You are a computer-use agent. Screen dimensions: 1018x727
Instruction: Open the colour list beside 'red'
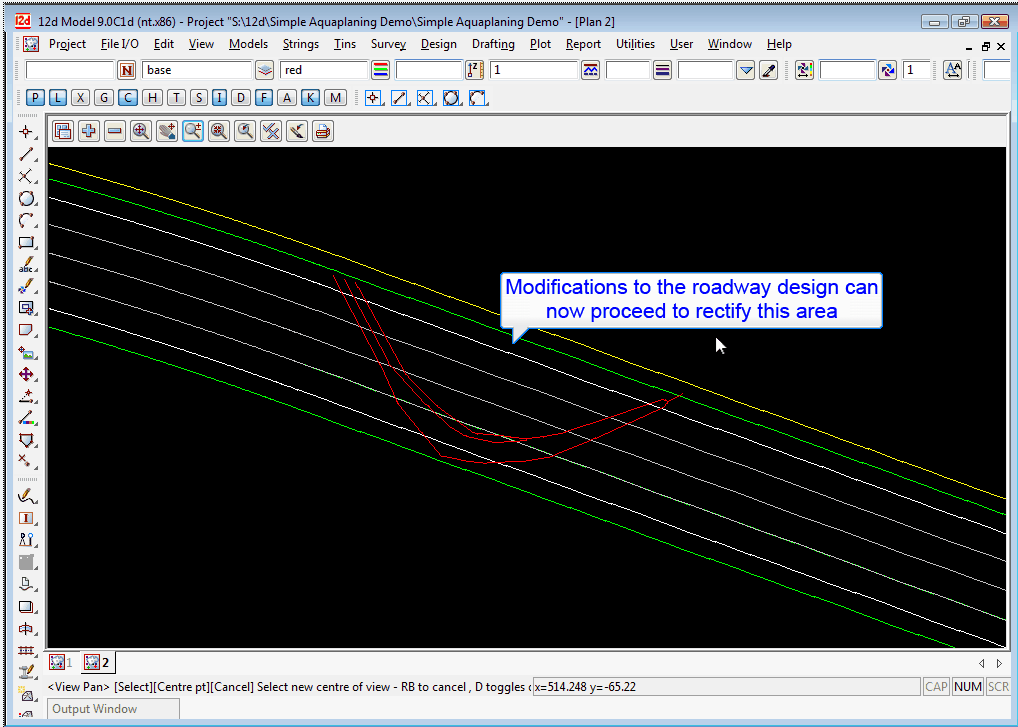point(380,70)
